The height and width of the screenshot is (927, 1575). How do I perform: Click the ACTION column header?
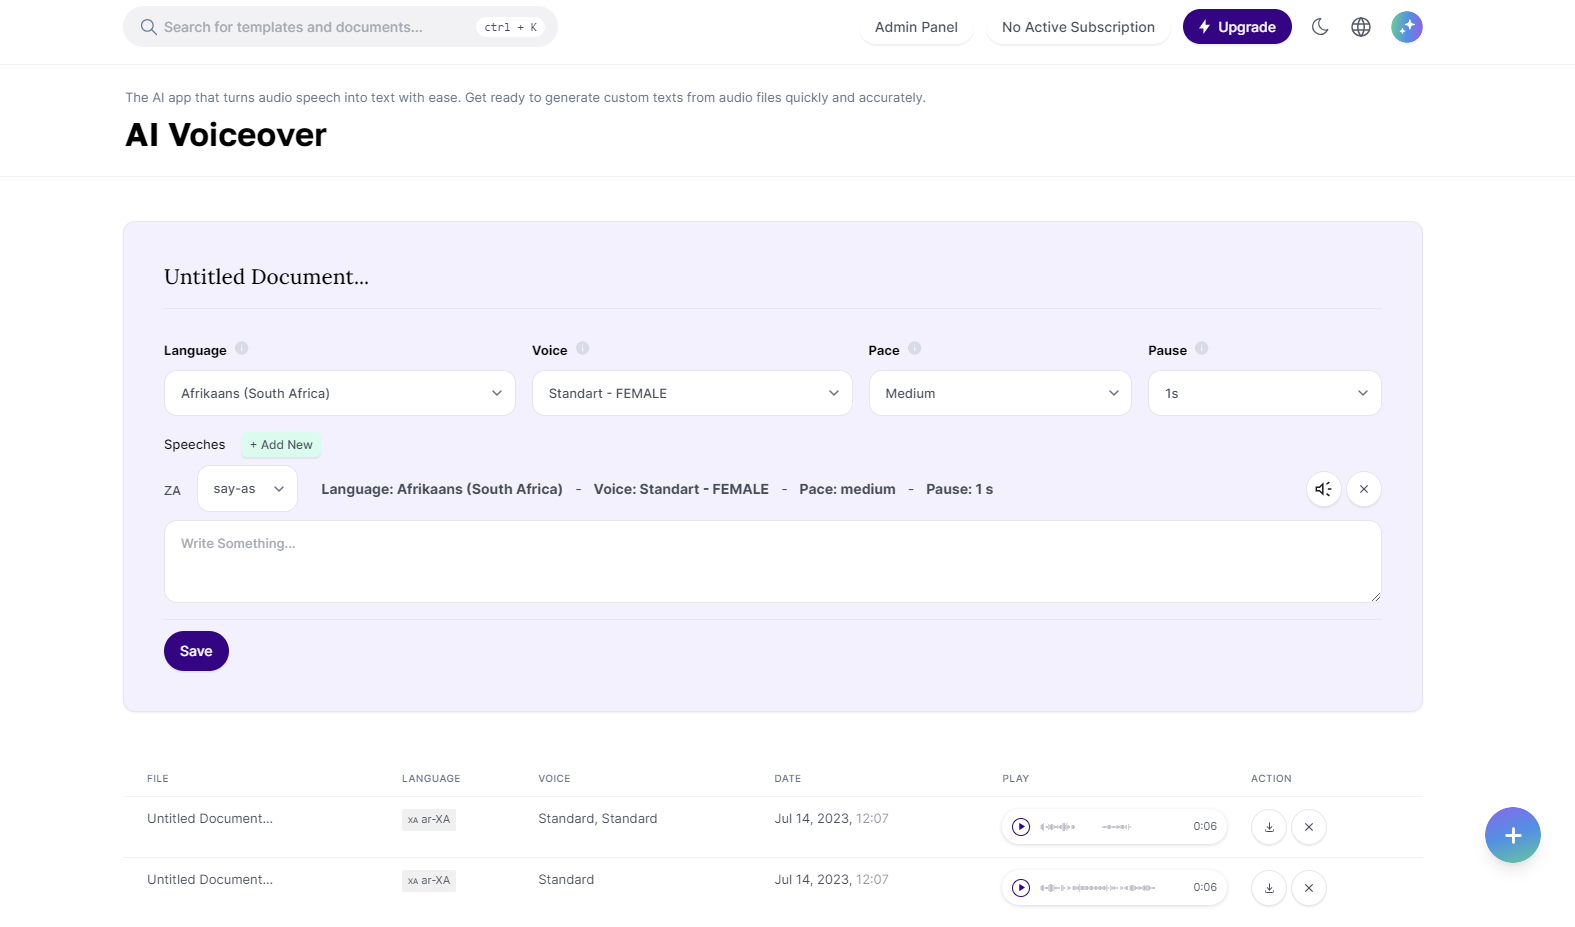(x=1271, y=778)
